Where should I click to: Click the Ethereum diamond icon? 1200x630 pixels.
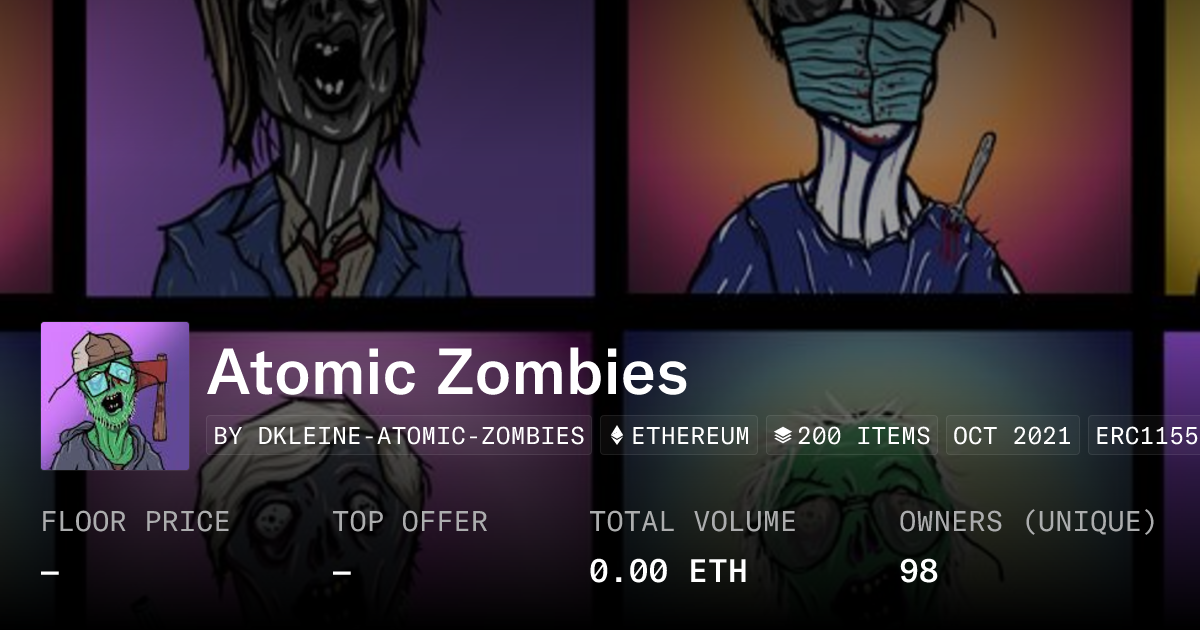(617, 436)
